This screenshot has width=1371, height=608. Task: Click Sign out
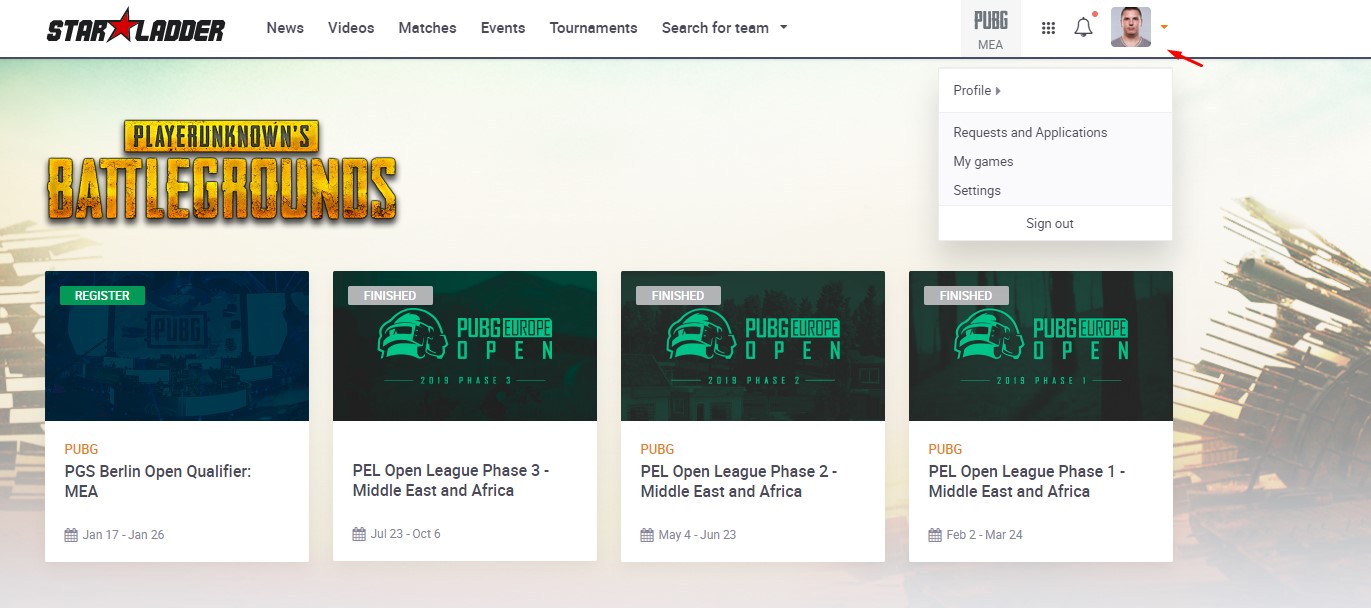pos(1050,223)
